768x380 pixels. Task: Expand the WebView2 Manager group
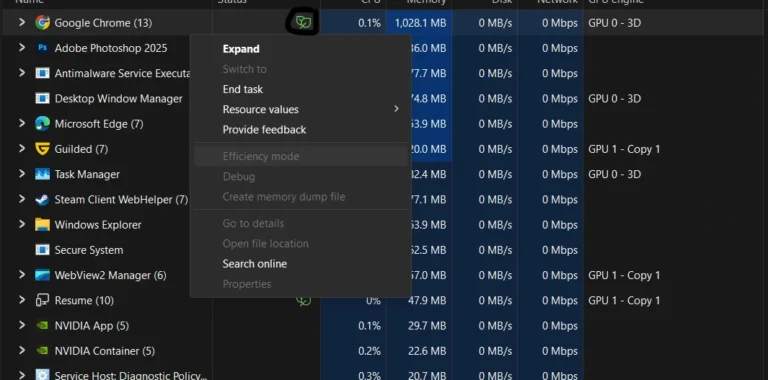[22, 275]
